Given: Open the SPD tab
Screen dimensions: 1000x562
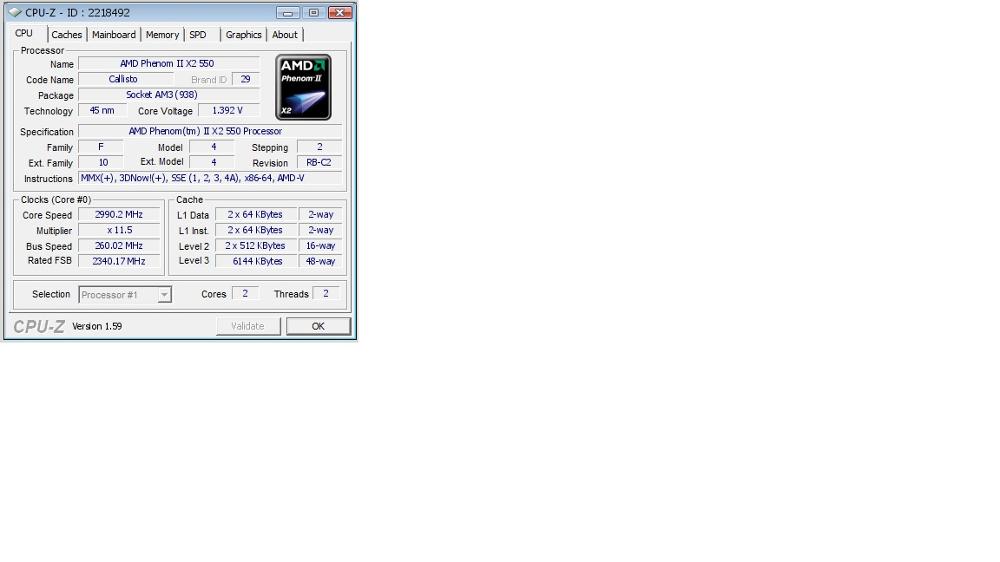Looking at the screenshot, I should pos(198,34).
